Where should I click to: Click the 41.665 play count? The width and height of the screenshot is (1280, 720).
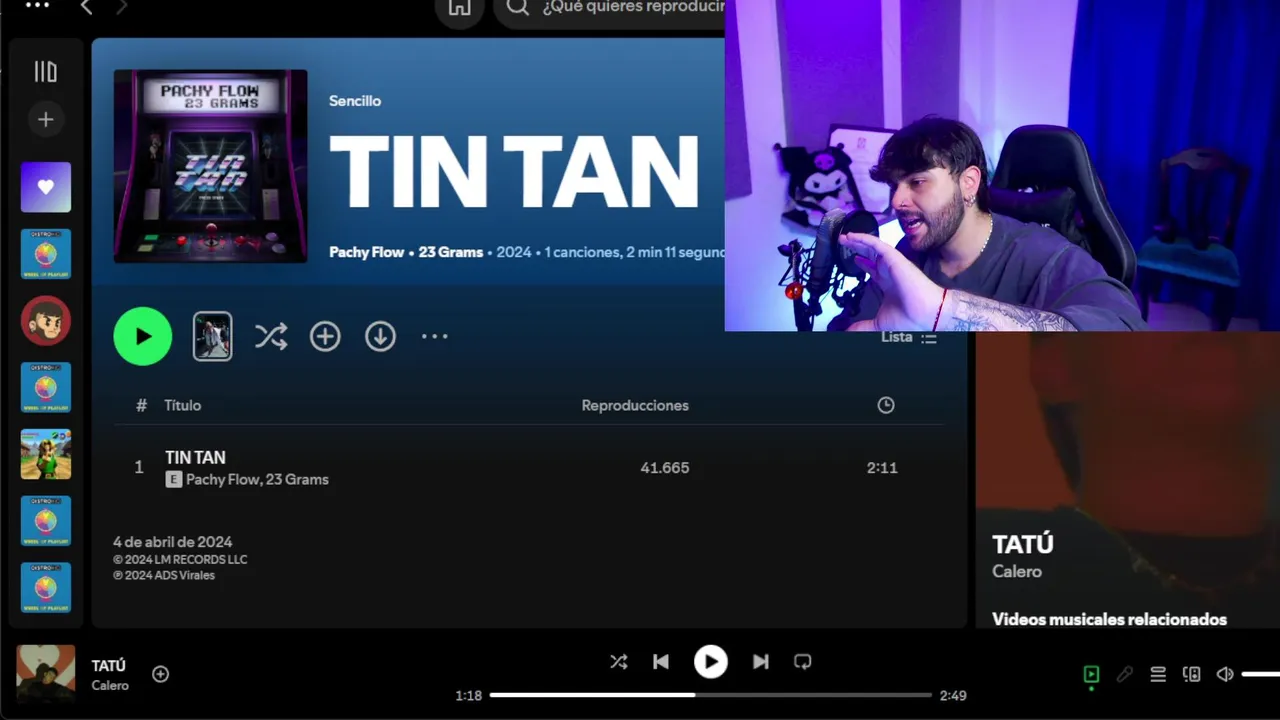[x=665, y=467]
